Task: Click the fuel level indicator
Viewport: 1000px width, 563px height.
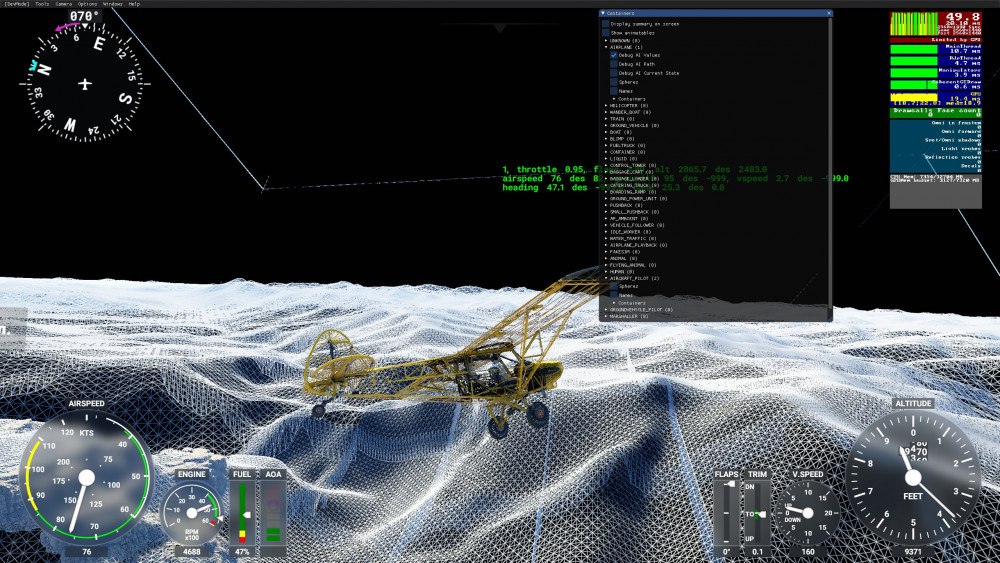Action: pyautogui.click(x=242, y=513)
